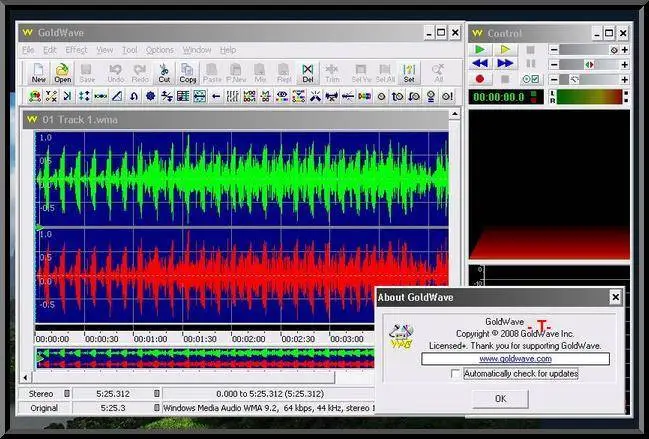Click the Fast Forward button in Control
The width and height of the screenshot is (649, 439).
coord(506,64)
